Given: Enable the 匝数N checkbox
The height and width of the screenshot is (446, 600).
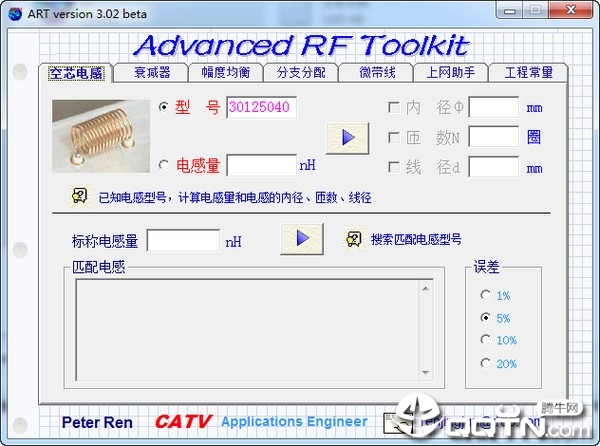Looking at the screenshot, I should click(x=394, y=137).
